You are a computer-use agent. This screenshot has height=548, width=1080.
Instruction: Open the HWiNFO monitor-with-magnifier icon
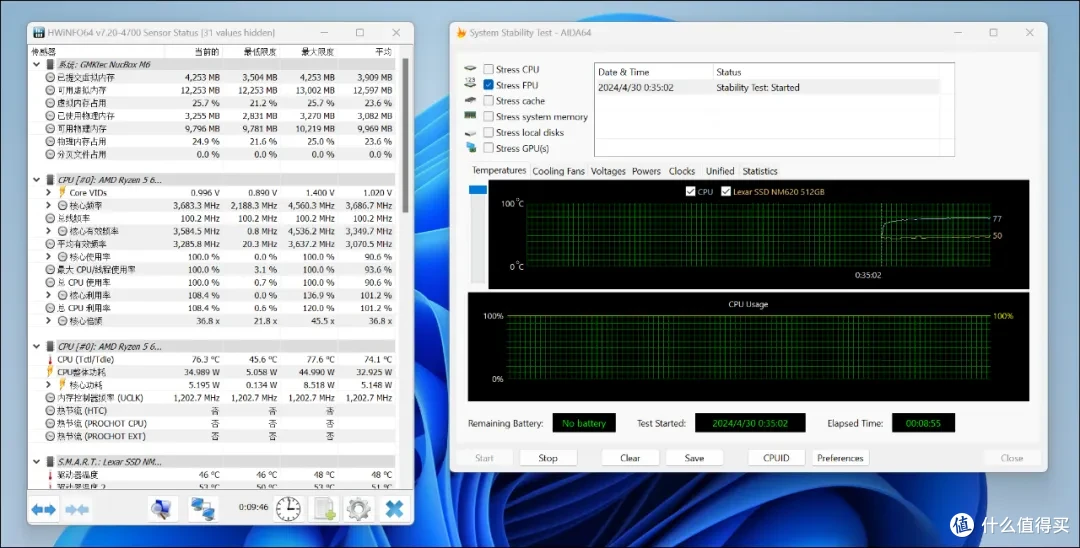click(162, 509)
